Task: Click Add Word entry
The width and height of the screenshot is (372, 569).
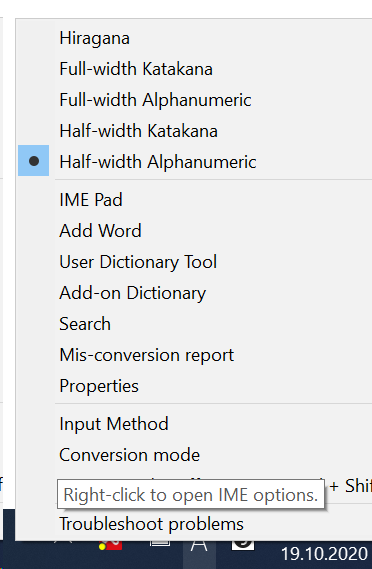Action: 100,231
